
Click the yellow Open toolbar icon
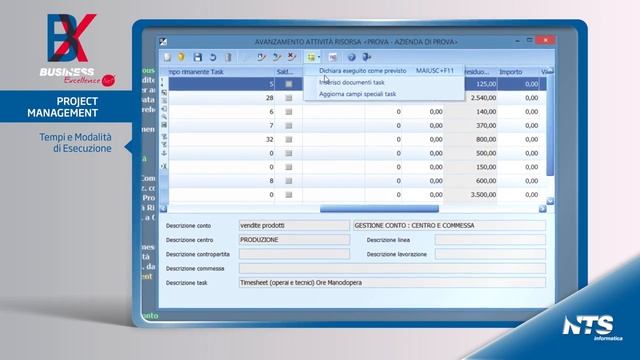click(x=182, y=57)
